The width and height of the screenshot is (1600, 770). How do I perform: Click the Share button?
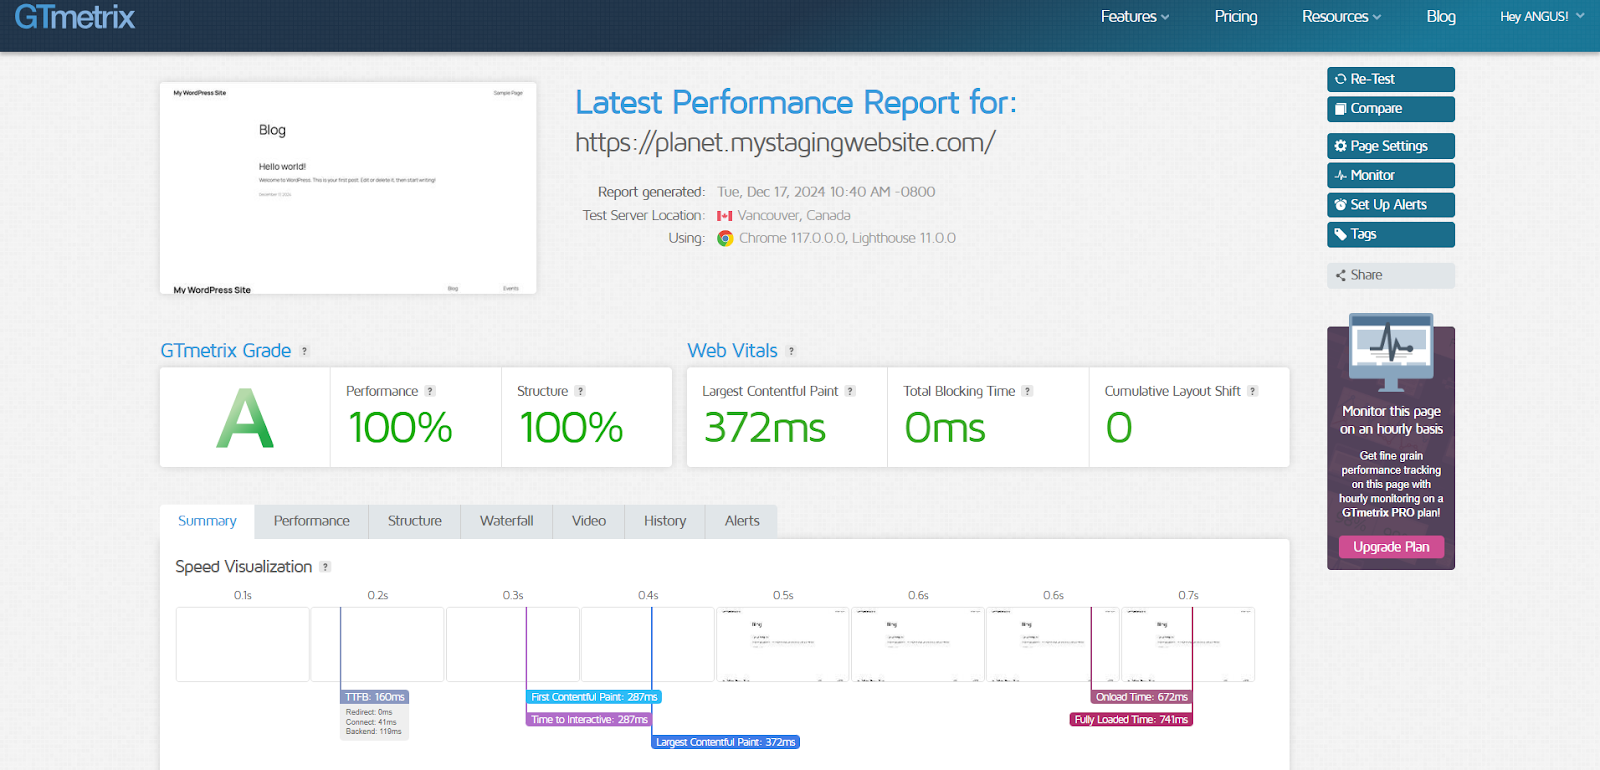1391,275
